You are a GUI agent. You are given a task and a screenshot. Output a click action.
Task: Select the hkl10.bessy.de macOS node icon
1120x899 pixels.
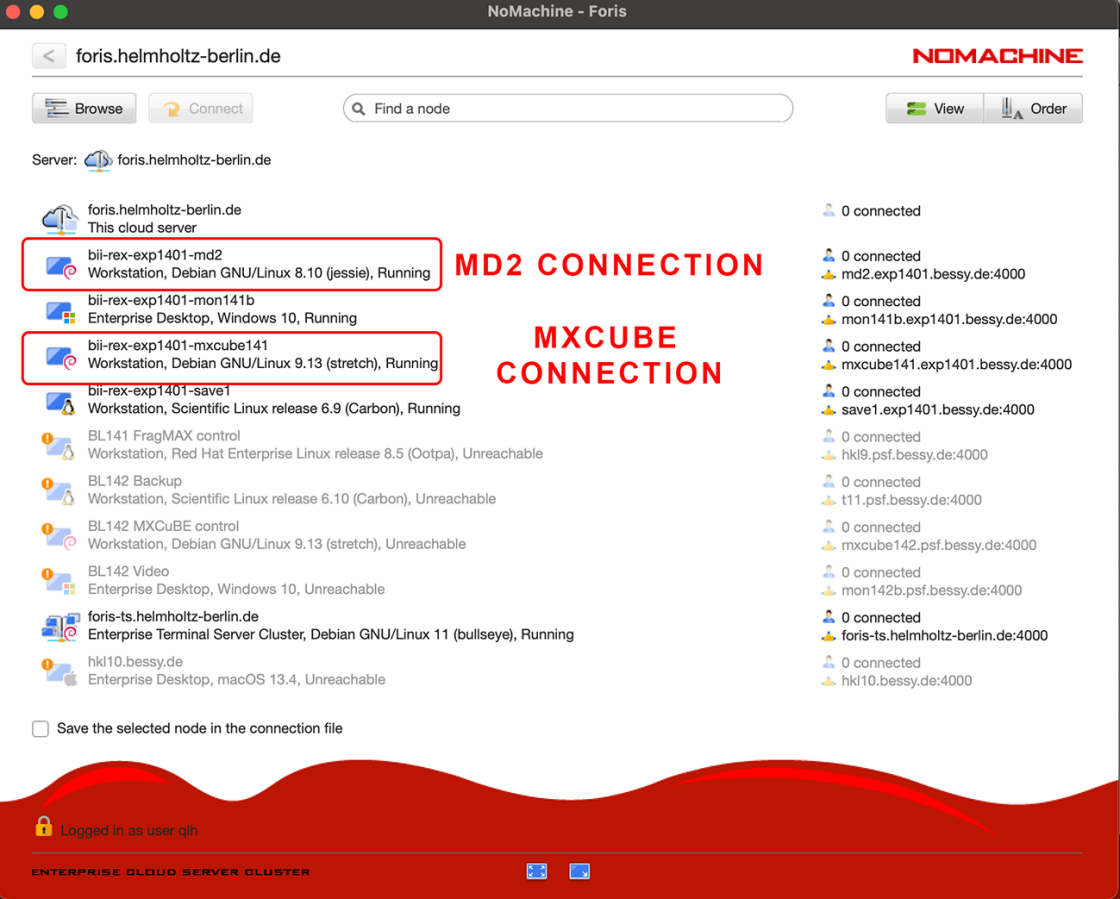(x=59, y=672)
